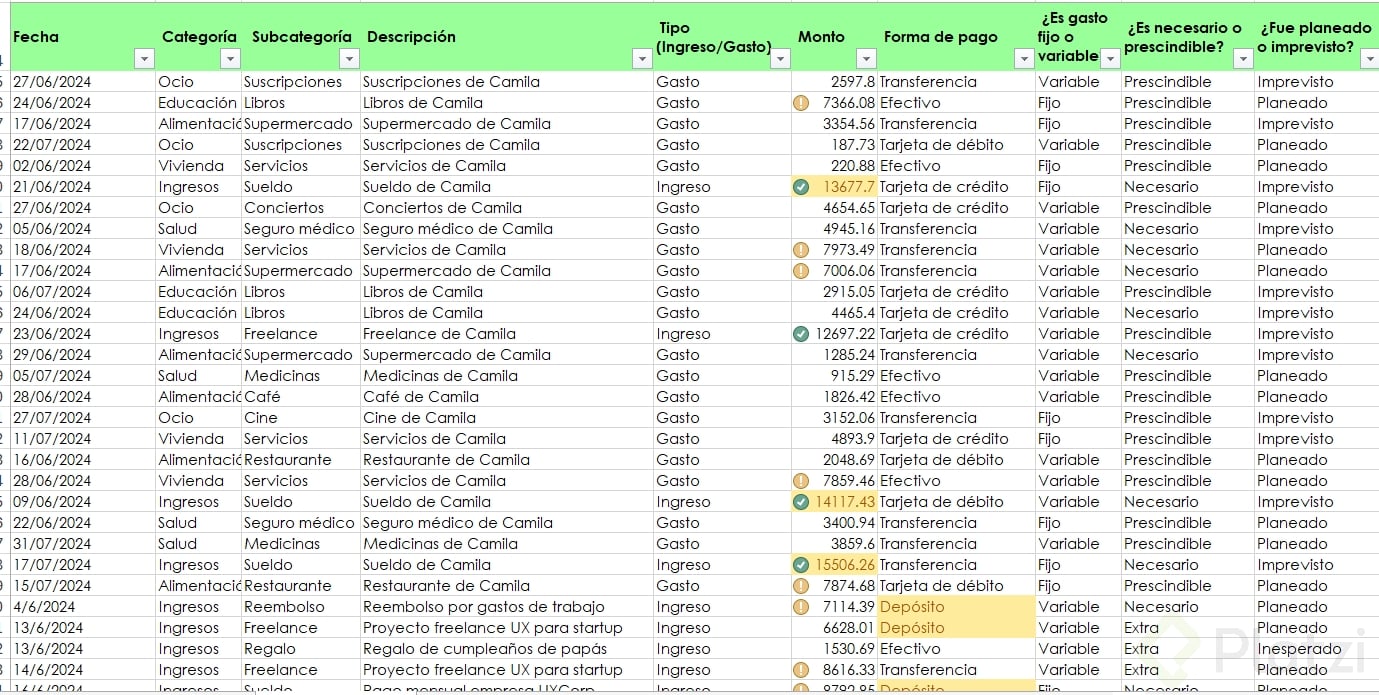Open the Forma de pago filter dropdown
Image resolution: width=1379 pixels, height=695 pixels.
(x=1024, y=59)
